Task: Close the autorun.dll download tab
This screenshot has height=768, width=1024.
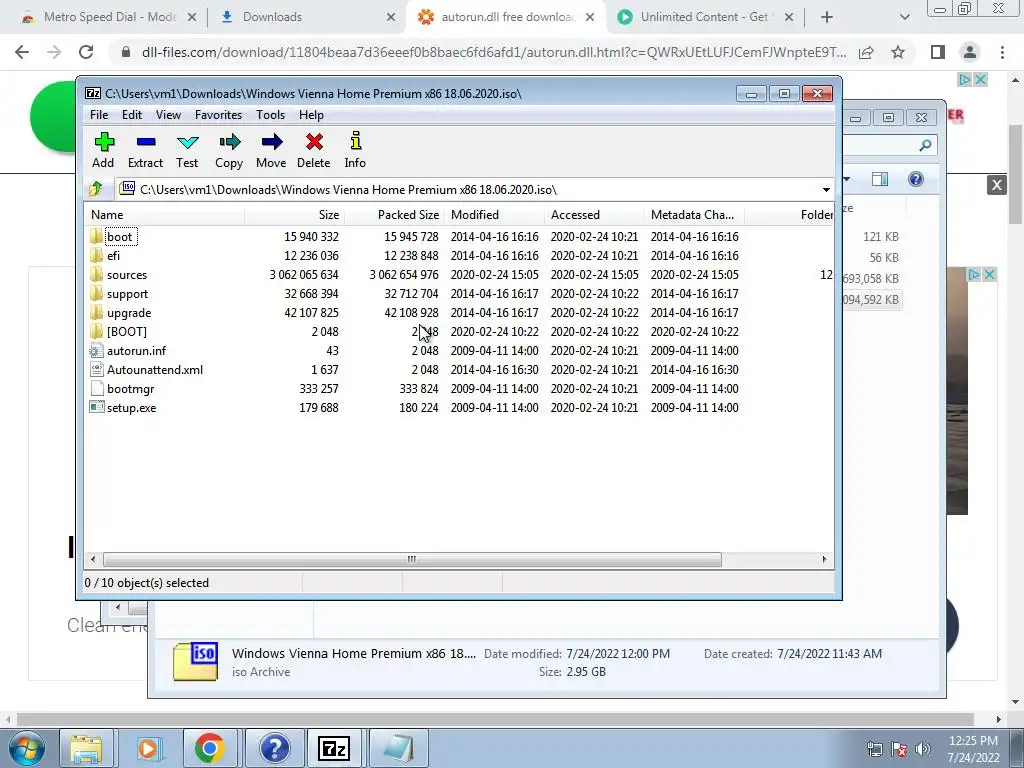Action: [590, 17]
